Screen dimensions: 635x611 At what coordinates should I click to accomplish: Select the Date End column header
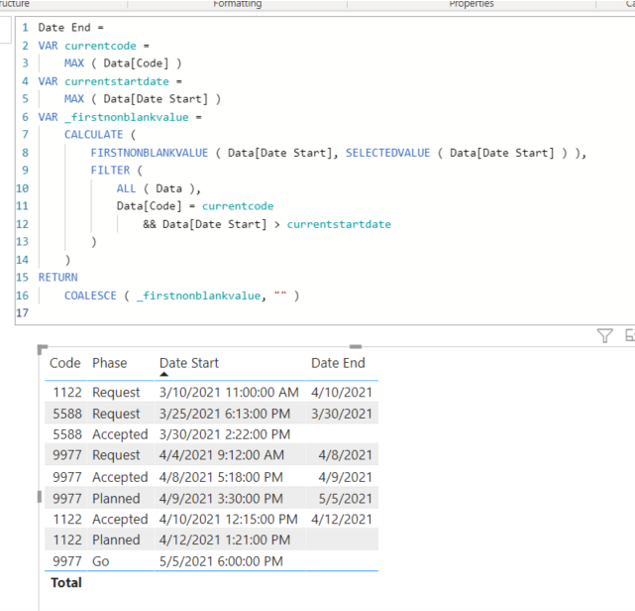pyautogui.click(x=338, y=363)
